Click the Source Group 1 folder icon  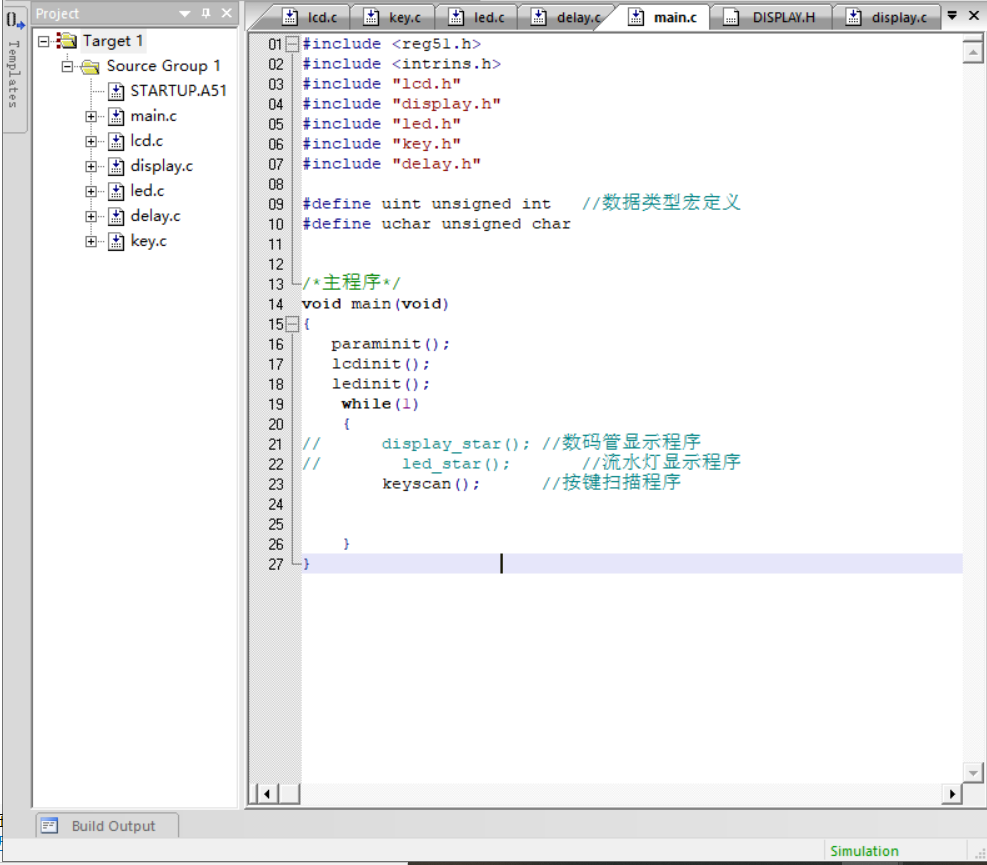91,66
